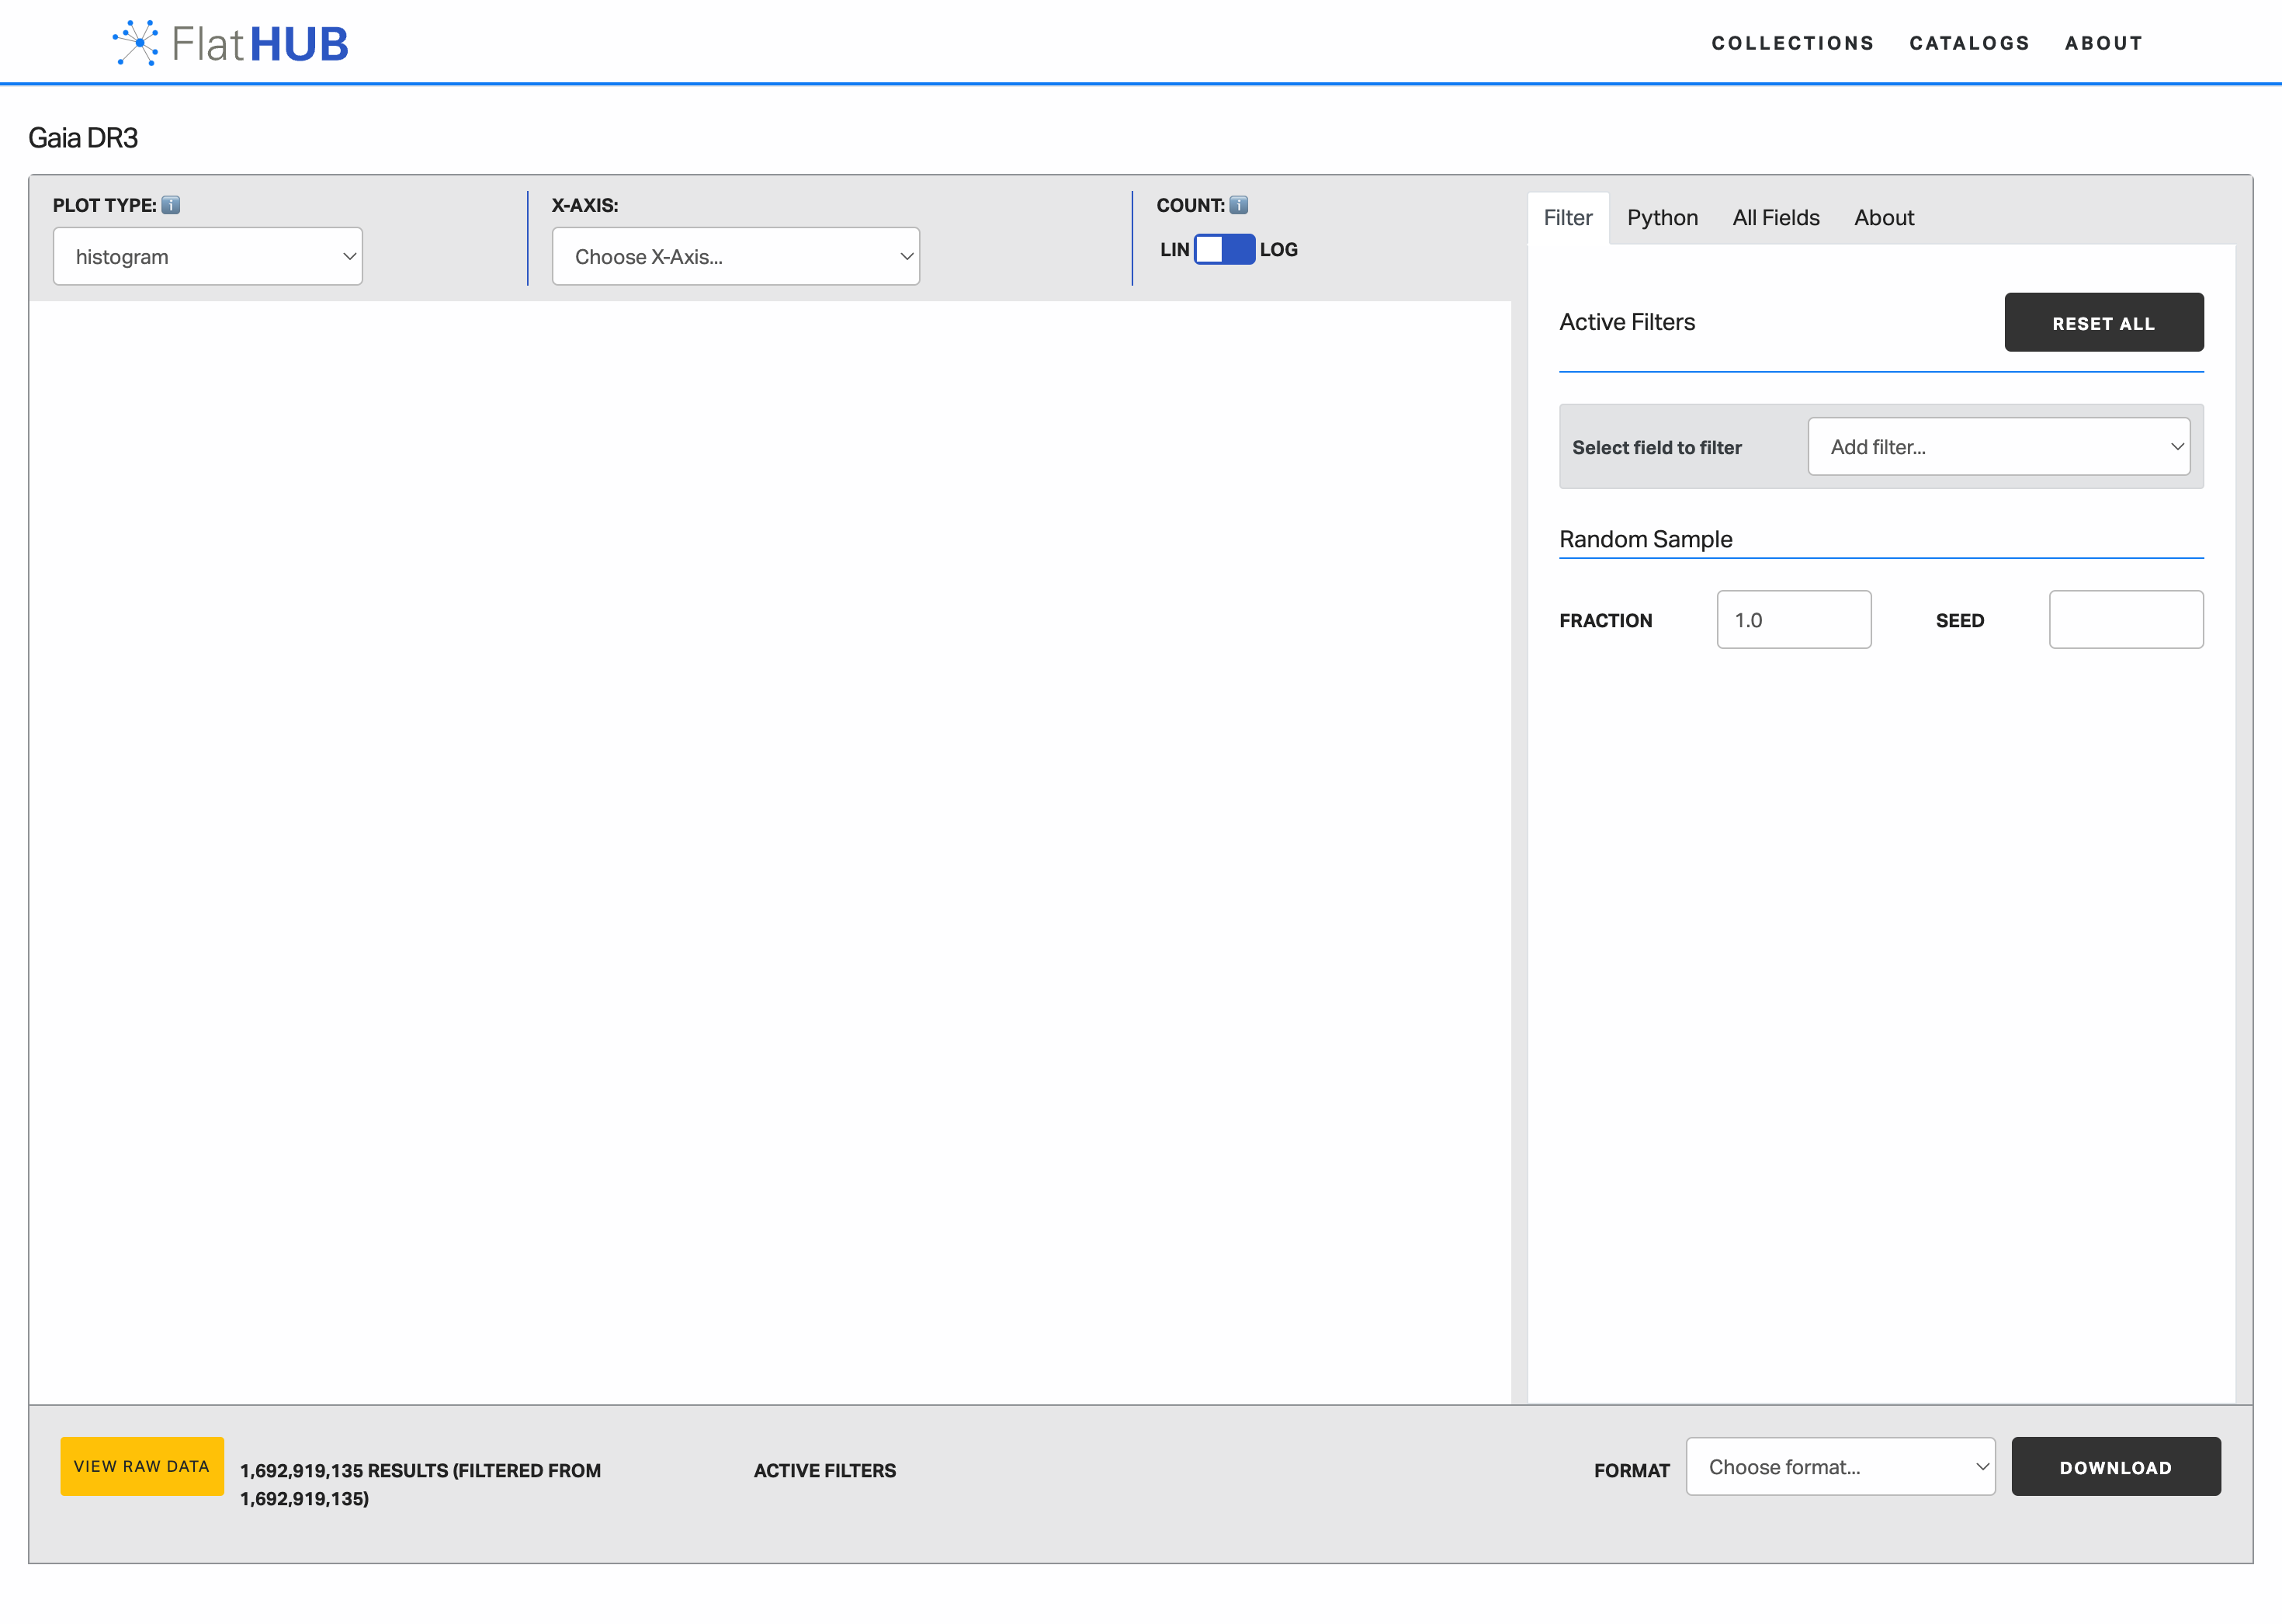
Task: Focus the Seed input field
Action: click(2125, 619)
